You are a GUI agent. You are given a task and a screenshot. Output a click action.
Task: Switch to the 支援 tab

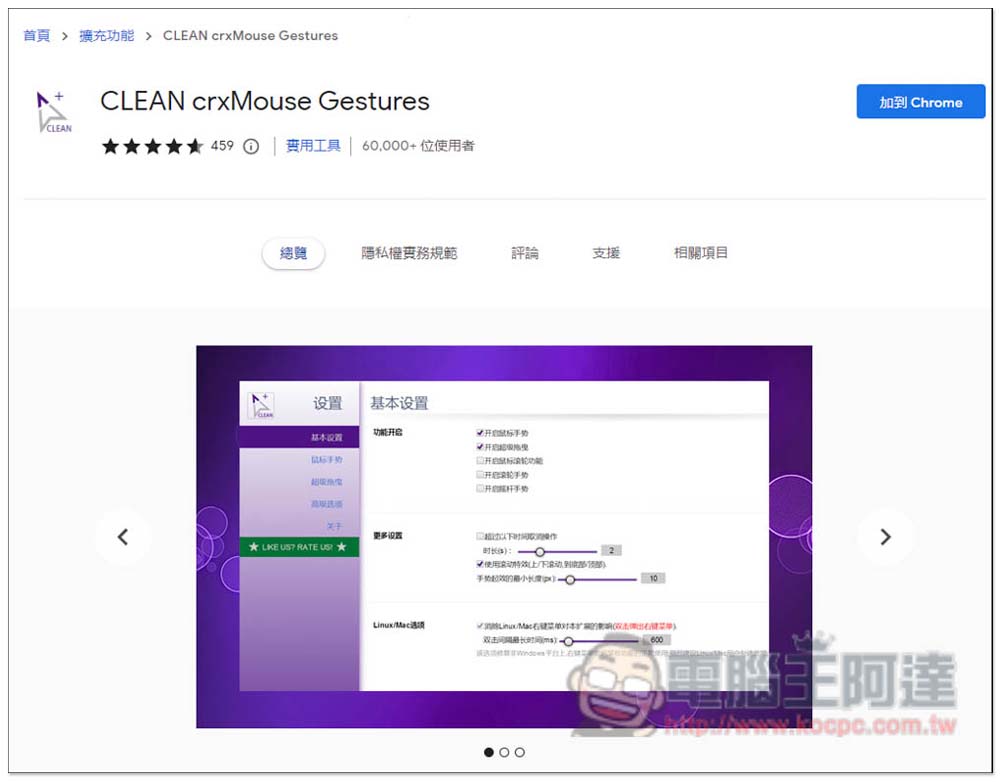point(606,253)
